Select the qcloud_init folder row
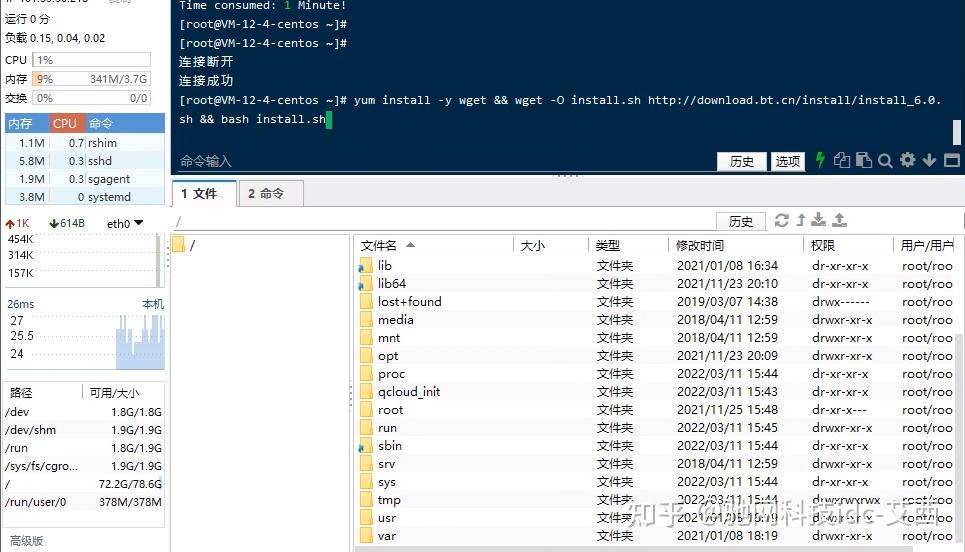This screenshot has width=965, height=552. (x=656, y=392)
